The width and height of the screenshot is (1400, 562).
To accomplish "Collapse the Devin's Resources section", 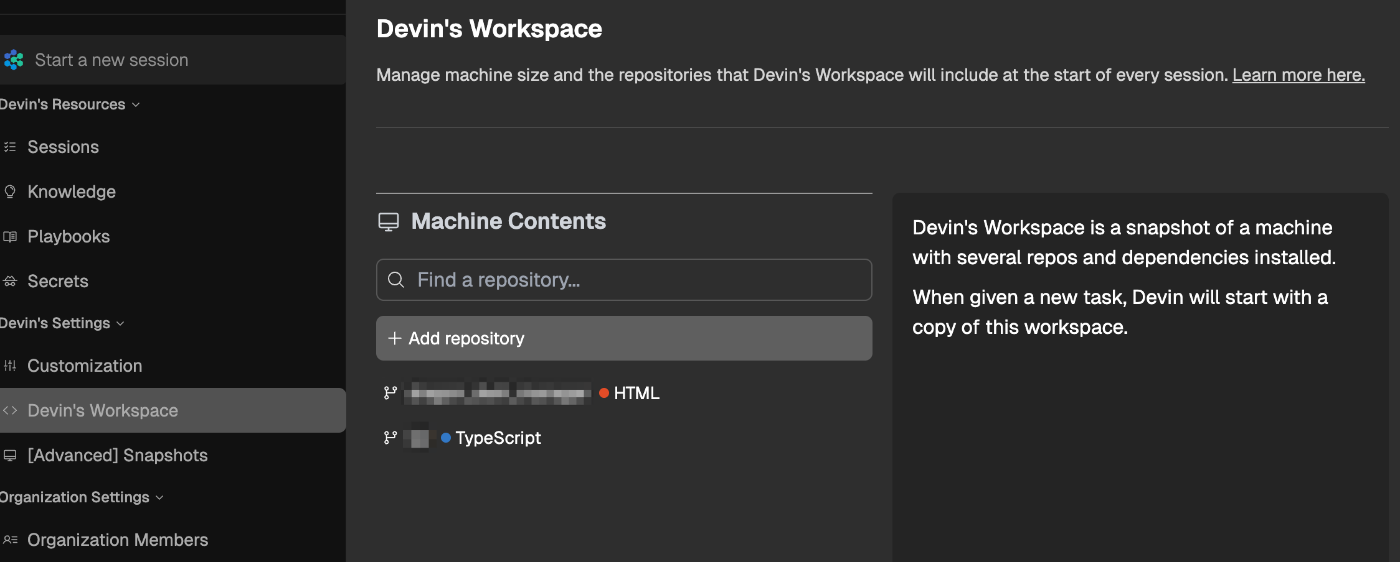I will click(136, 105).
